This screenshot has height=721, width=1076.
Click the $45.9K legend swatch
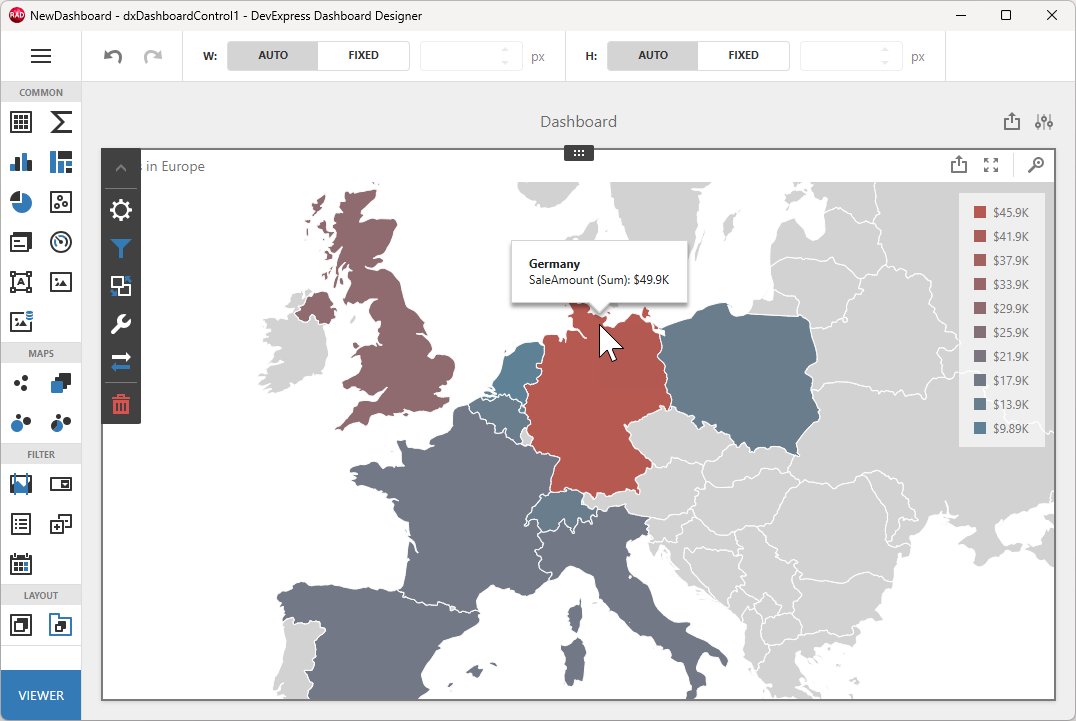pyautogui.click(x=980, y=213)
